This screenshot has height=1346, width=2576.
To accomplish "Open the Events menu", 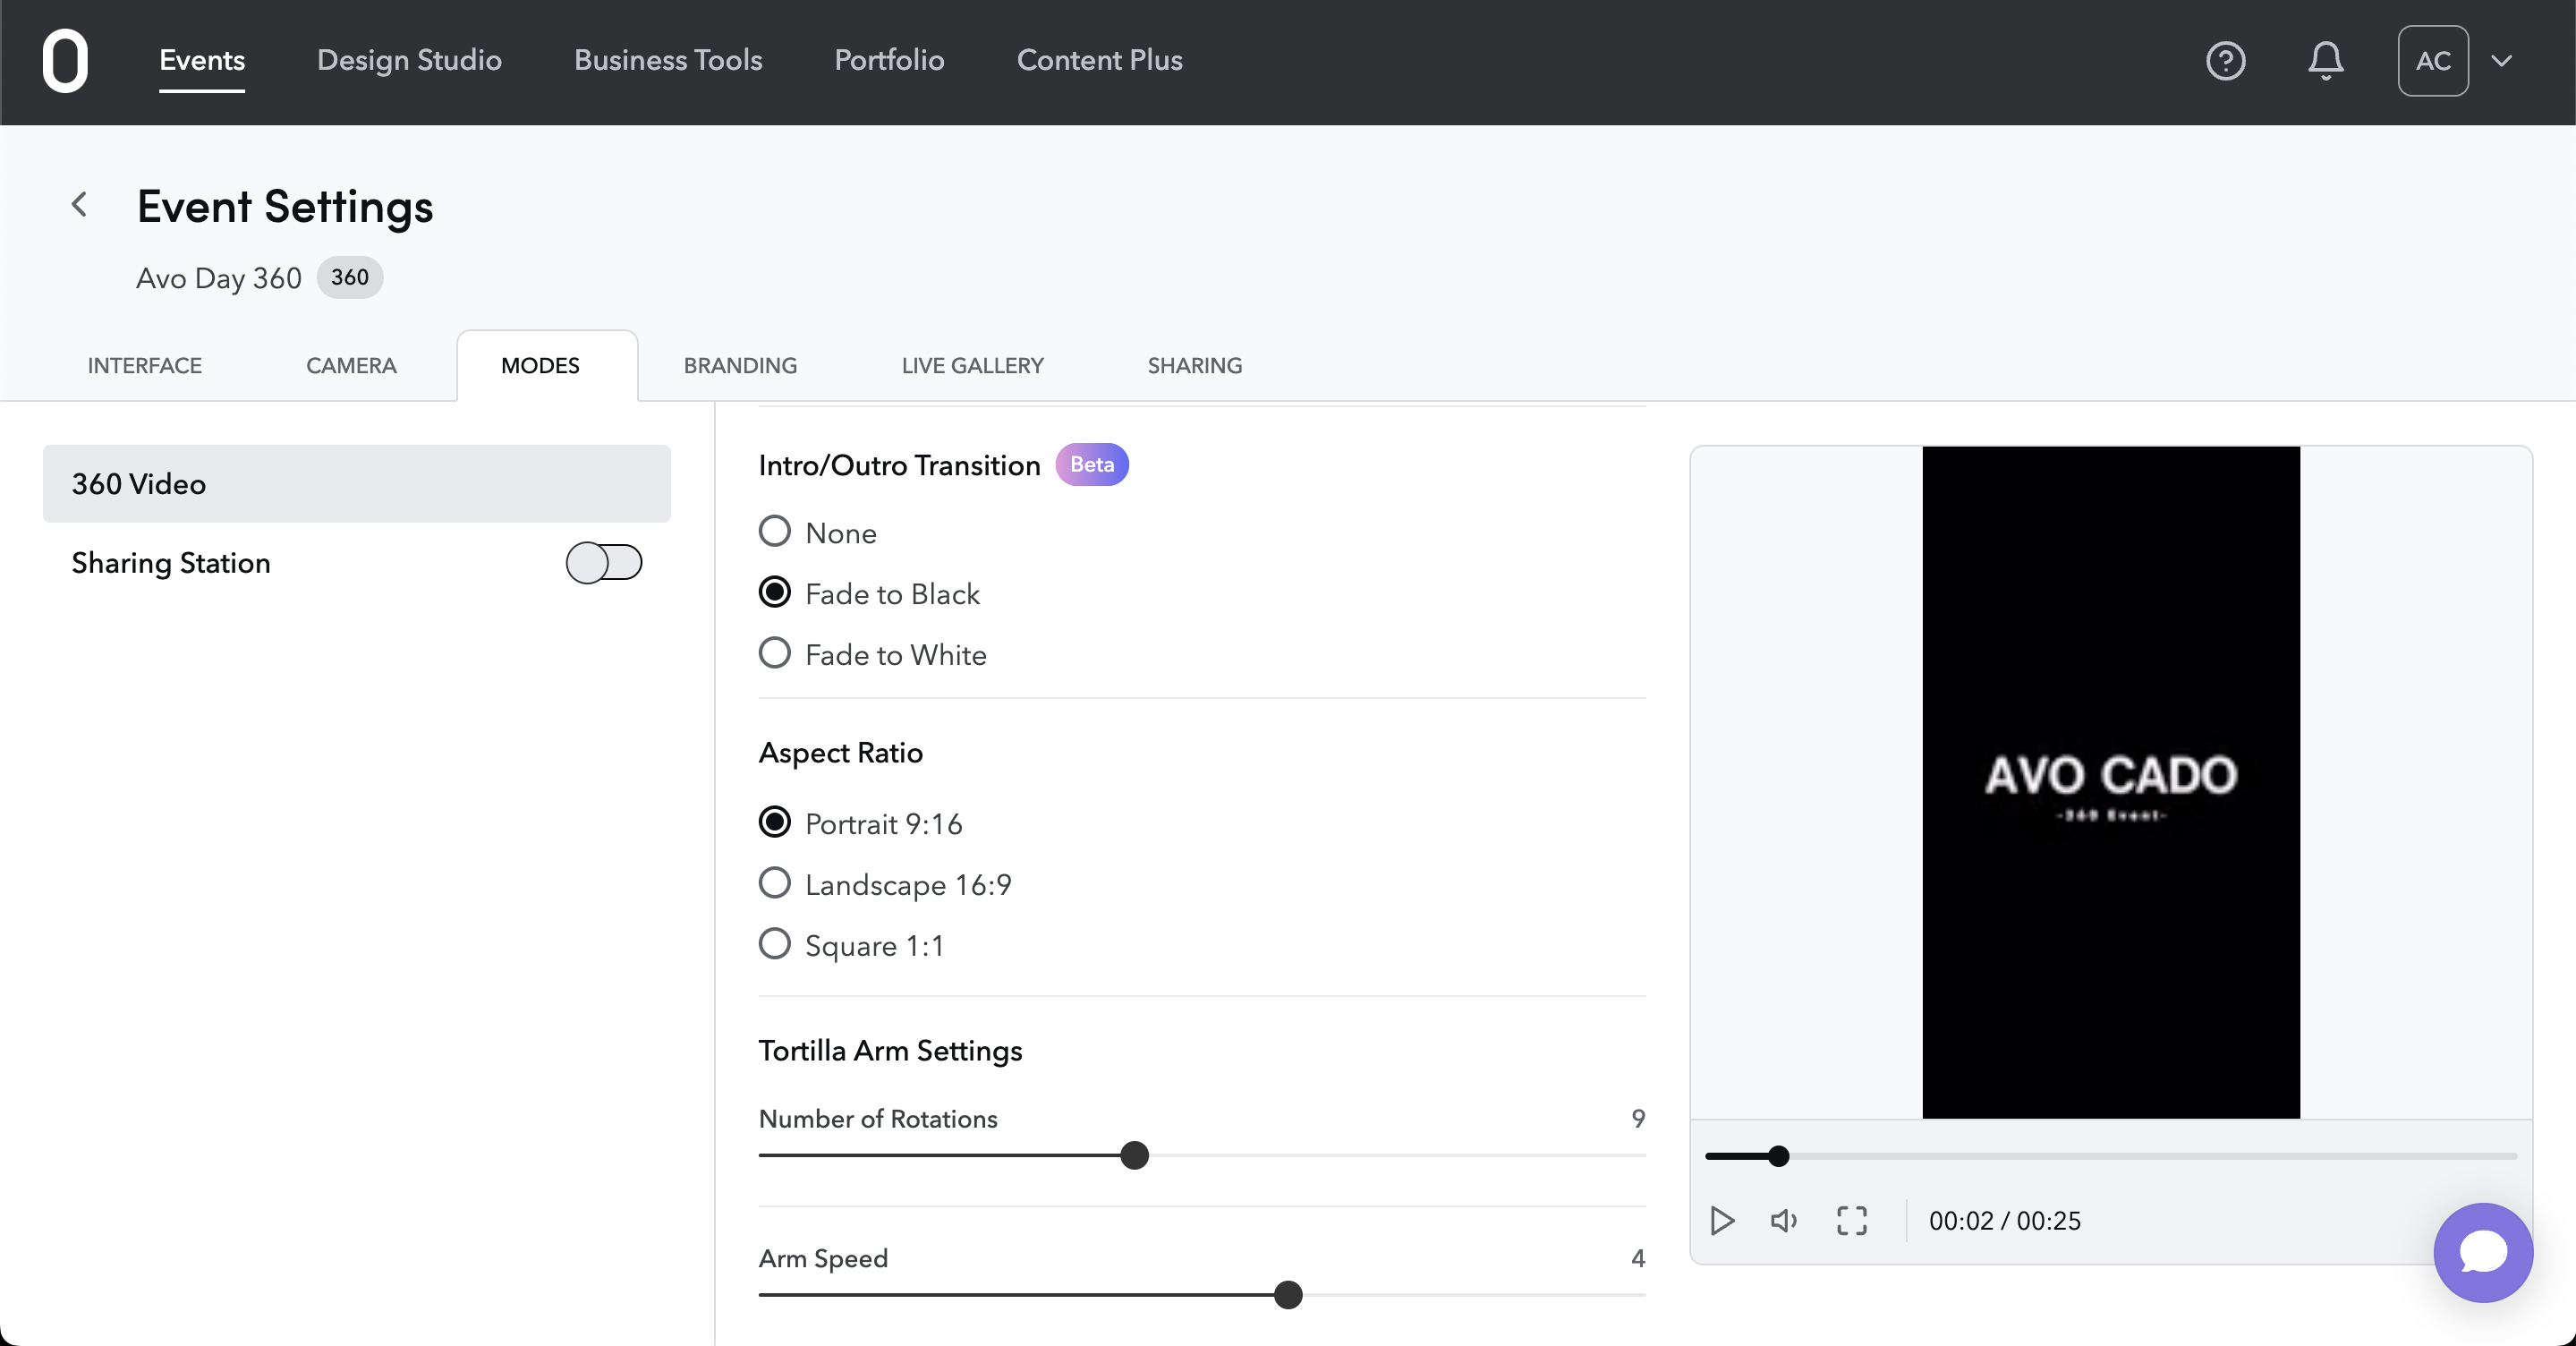I will (x=202, y=60).
